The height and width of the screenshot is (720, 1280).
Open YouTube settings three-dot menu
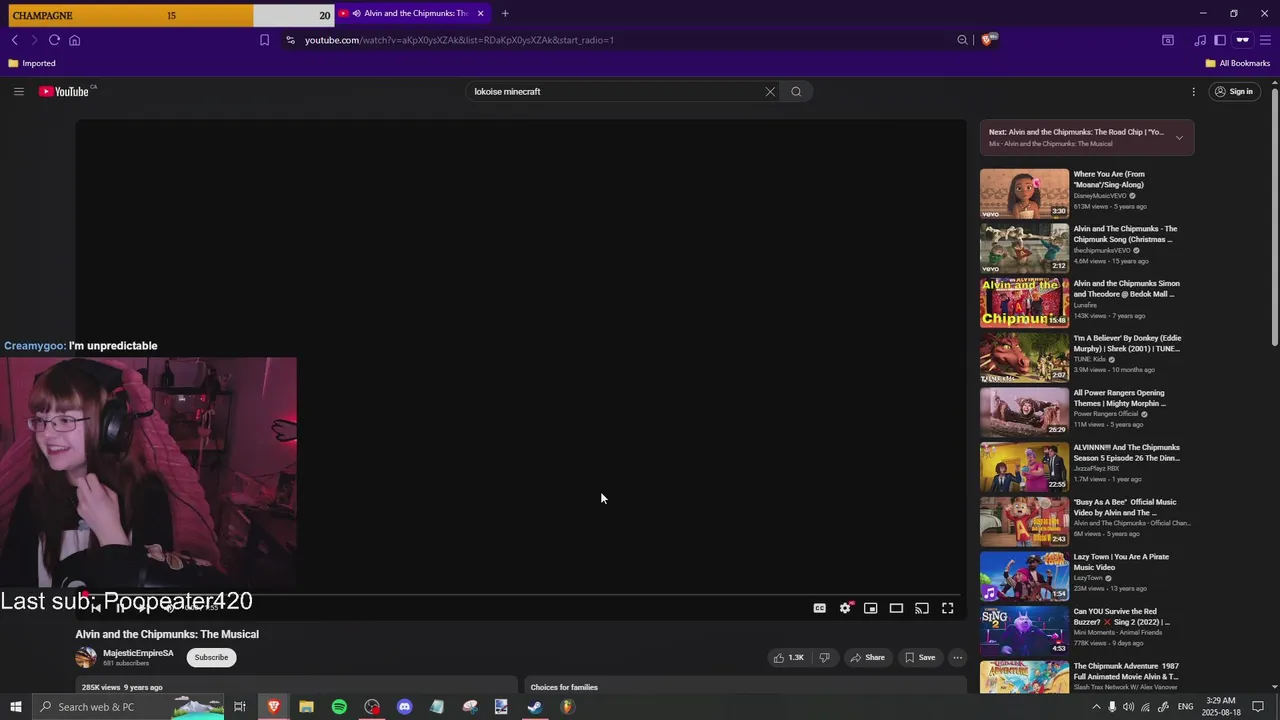[x=1193, y=91]
